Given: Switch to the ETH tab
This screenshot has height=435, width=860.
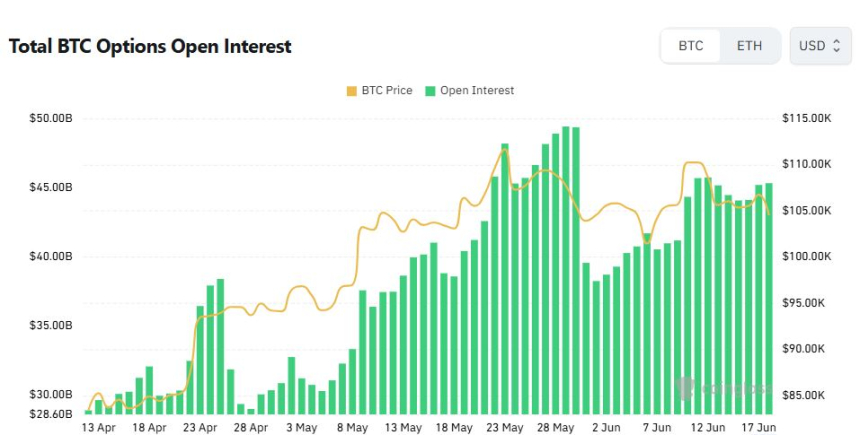Looking at the screenshot, I should 749,46.
